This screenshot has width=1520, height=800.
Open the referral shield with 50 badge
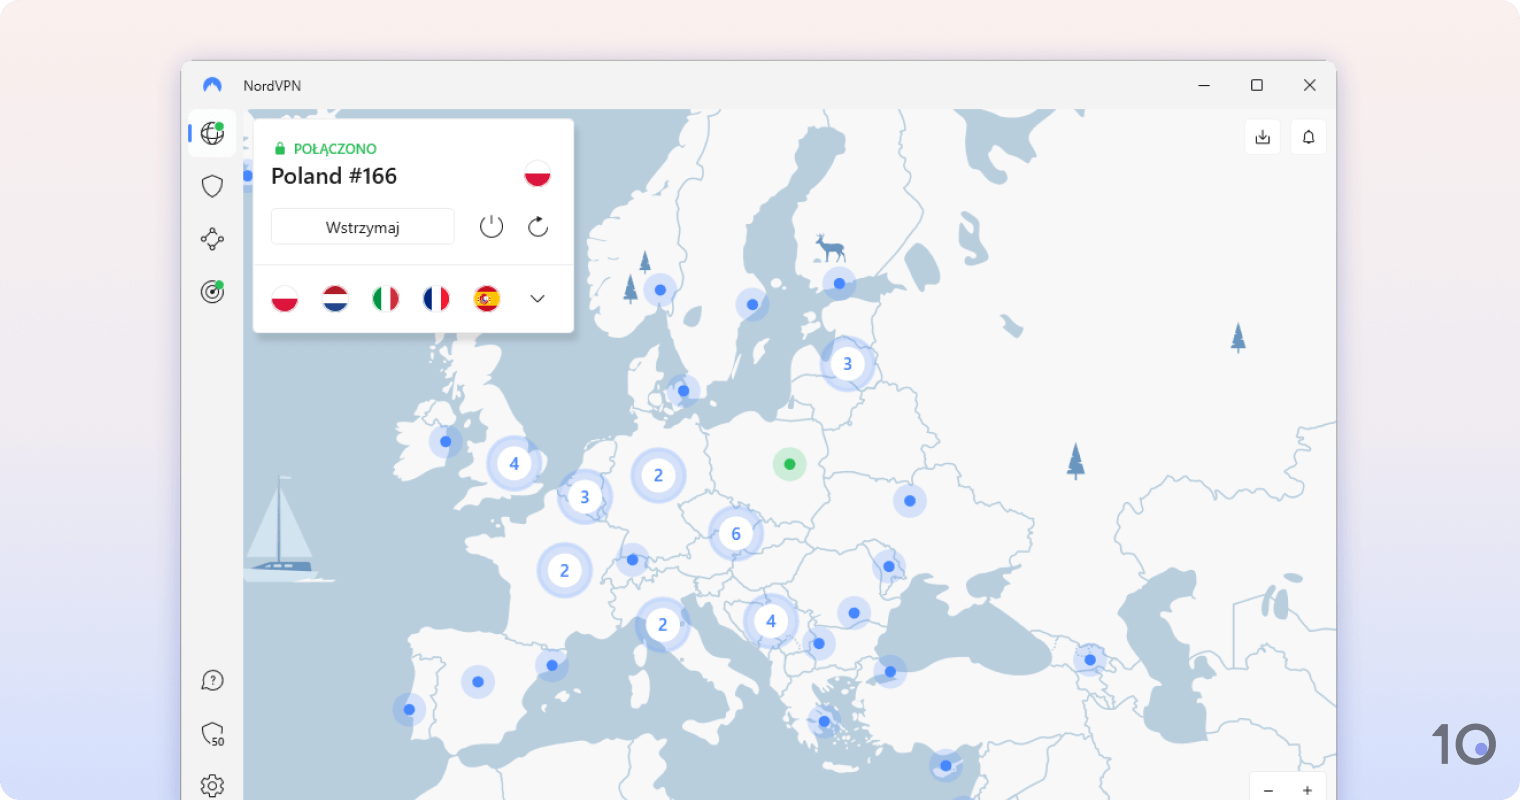point(212,735)
